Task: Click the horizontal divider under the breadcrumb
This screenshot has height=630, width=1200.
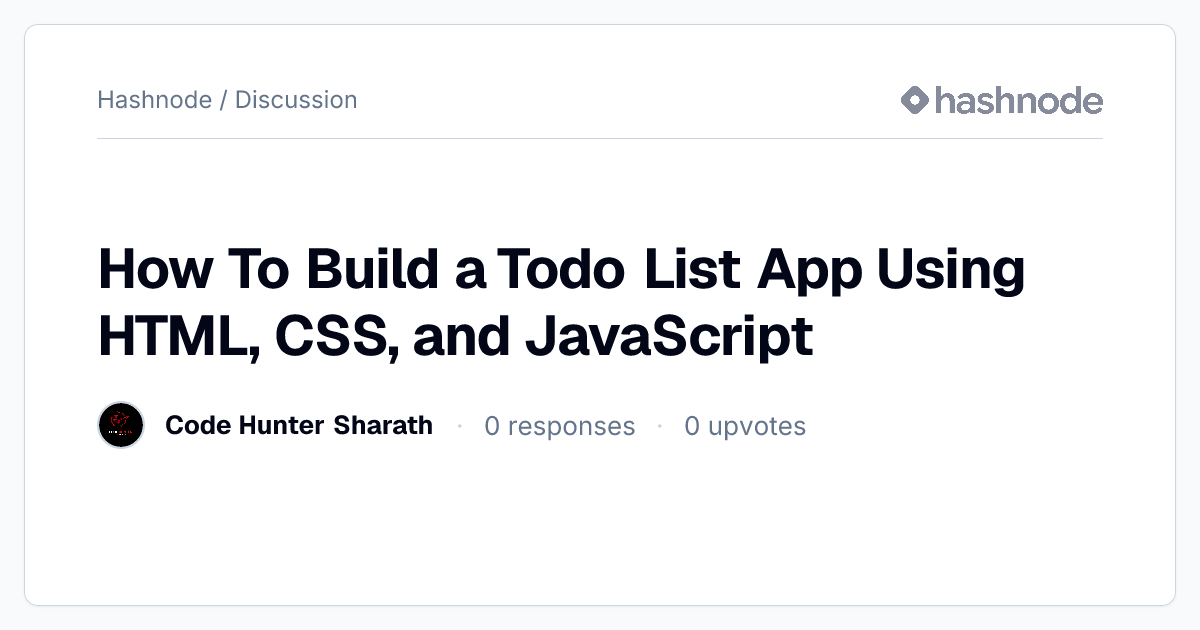Action: click(600, 138)
